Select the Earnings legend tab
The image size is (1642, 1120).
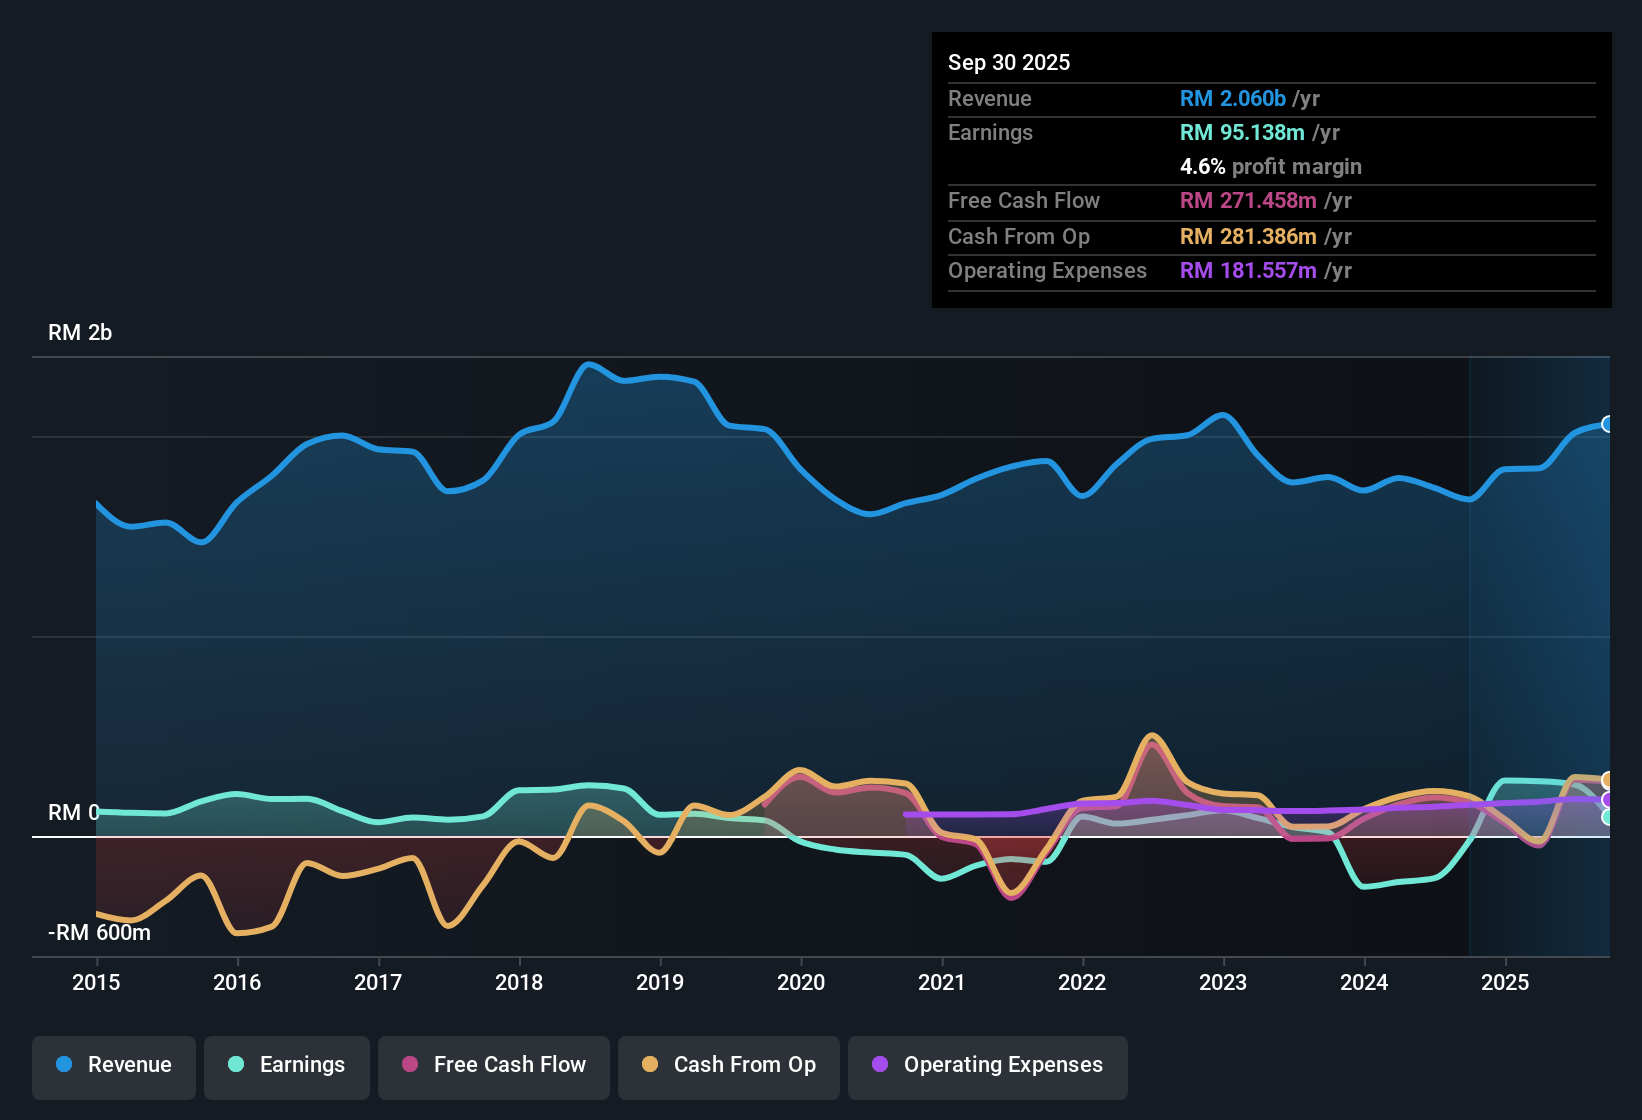pyautogui.click(x=287, y=1065)
